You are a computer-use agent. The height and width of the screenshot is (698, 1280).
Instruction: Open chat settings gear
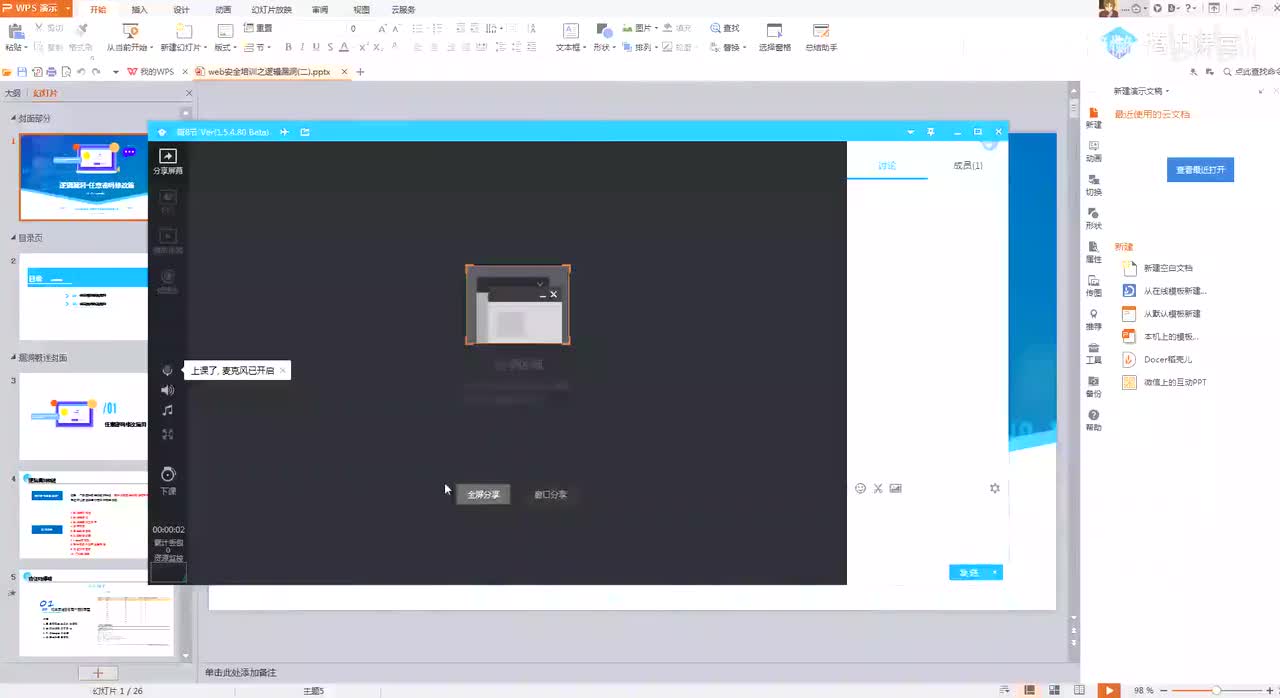click(x=994, y=488)
